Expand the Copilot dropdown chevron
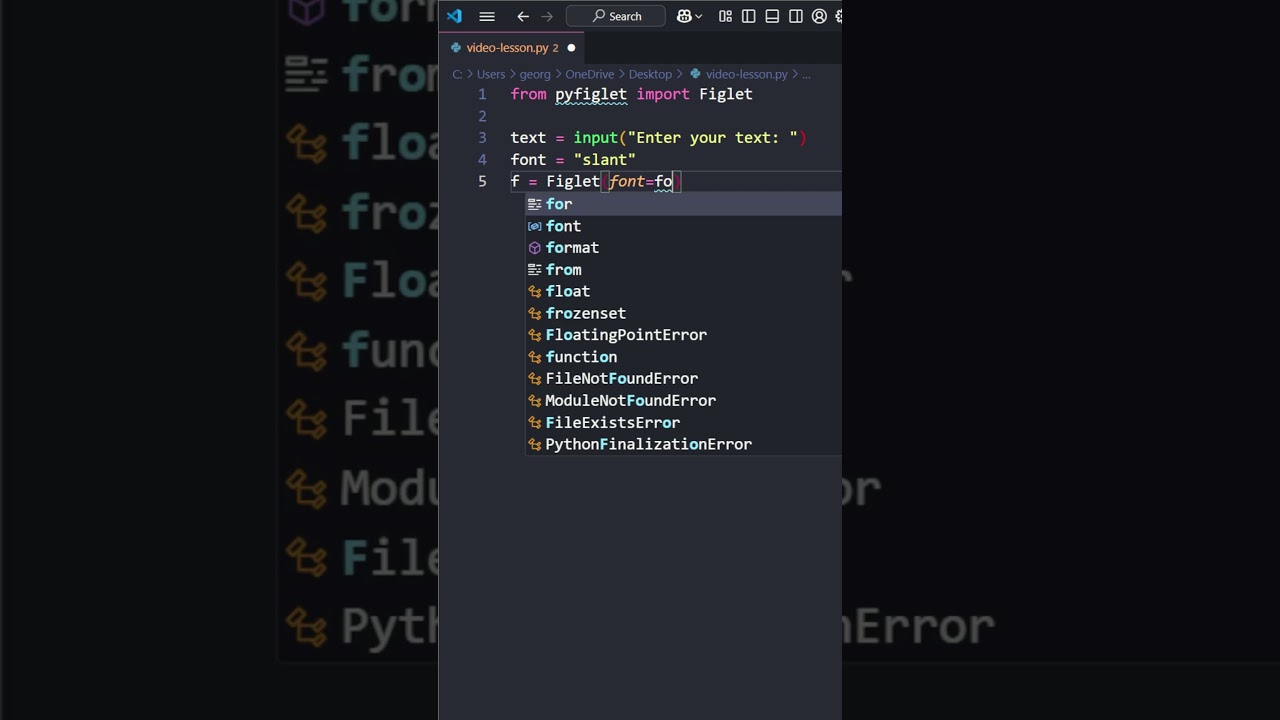The width and height of the screenshot is (1280, 720). click(x=698, y=16)
